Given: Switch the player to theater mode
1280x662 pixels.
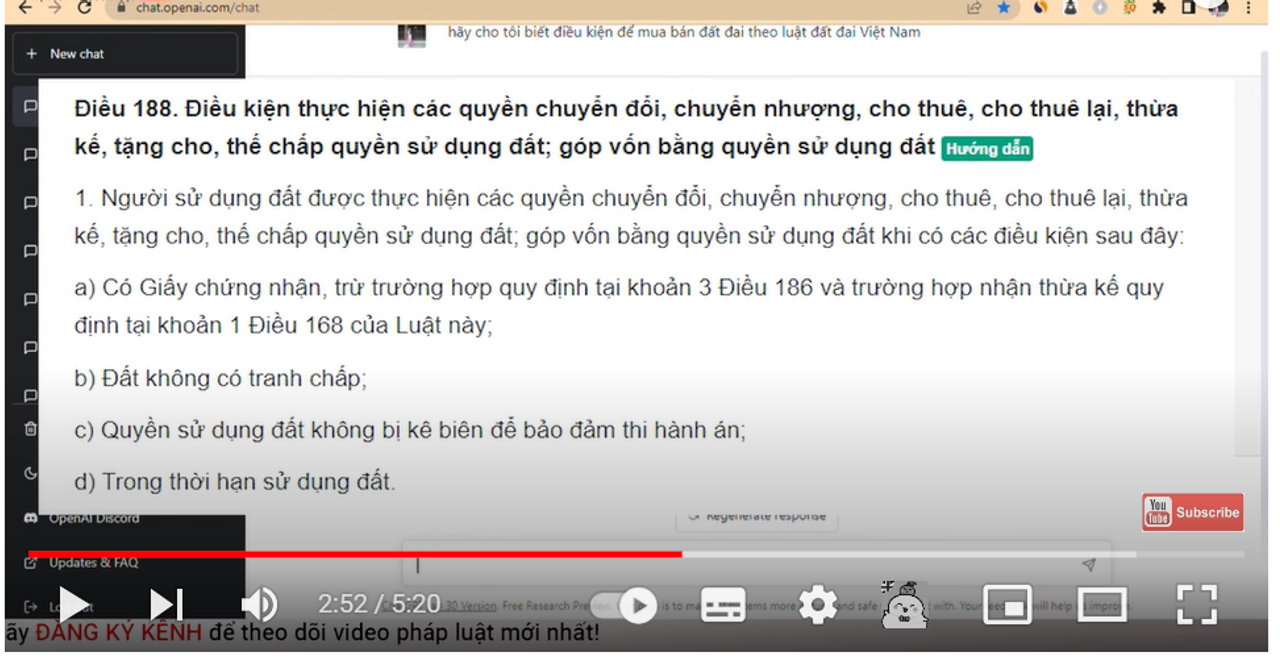Looking at the screenshot, I should [x=1101, y=604].
